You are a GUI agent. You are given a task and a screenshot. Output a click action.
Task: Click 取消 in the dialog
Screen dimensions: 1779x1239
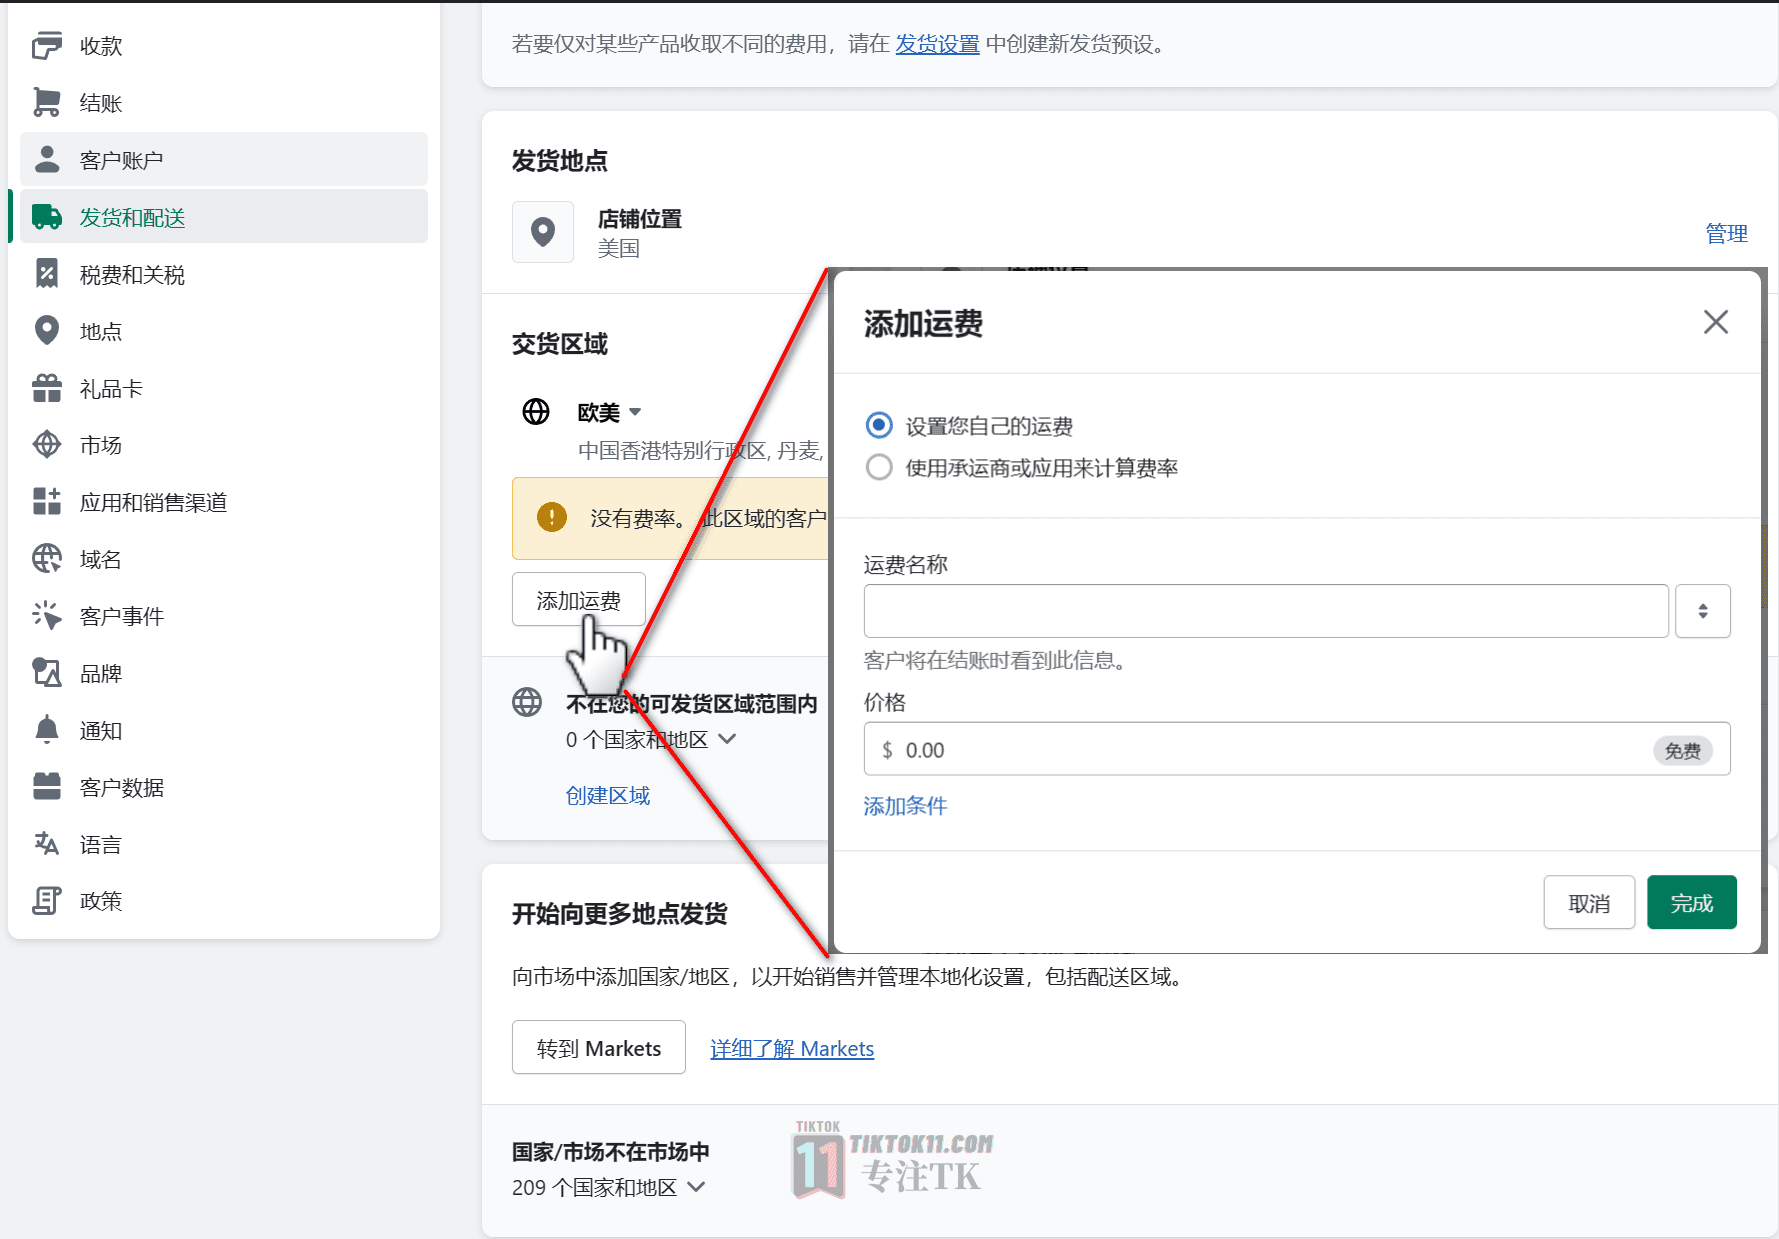[1589, 903]
